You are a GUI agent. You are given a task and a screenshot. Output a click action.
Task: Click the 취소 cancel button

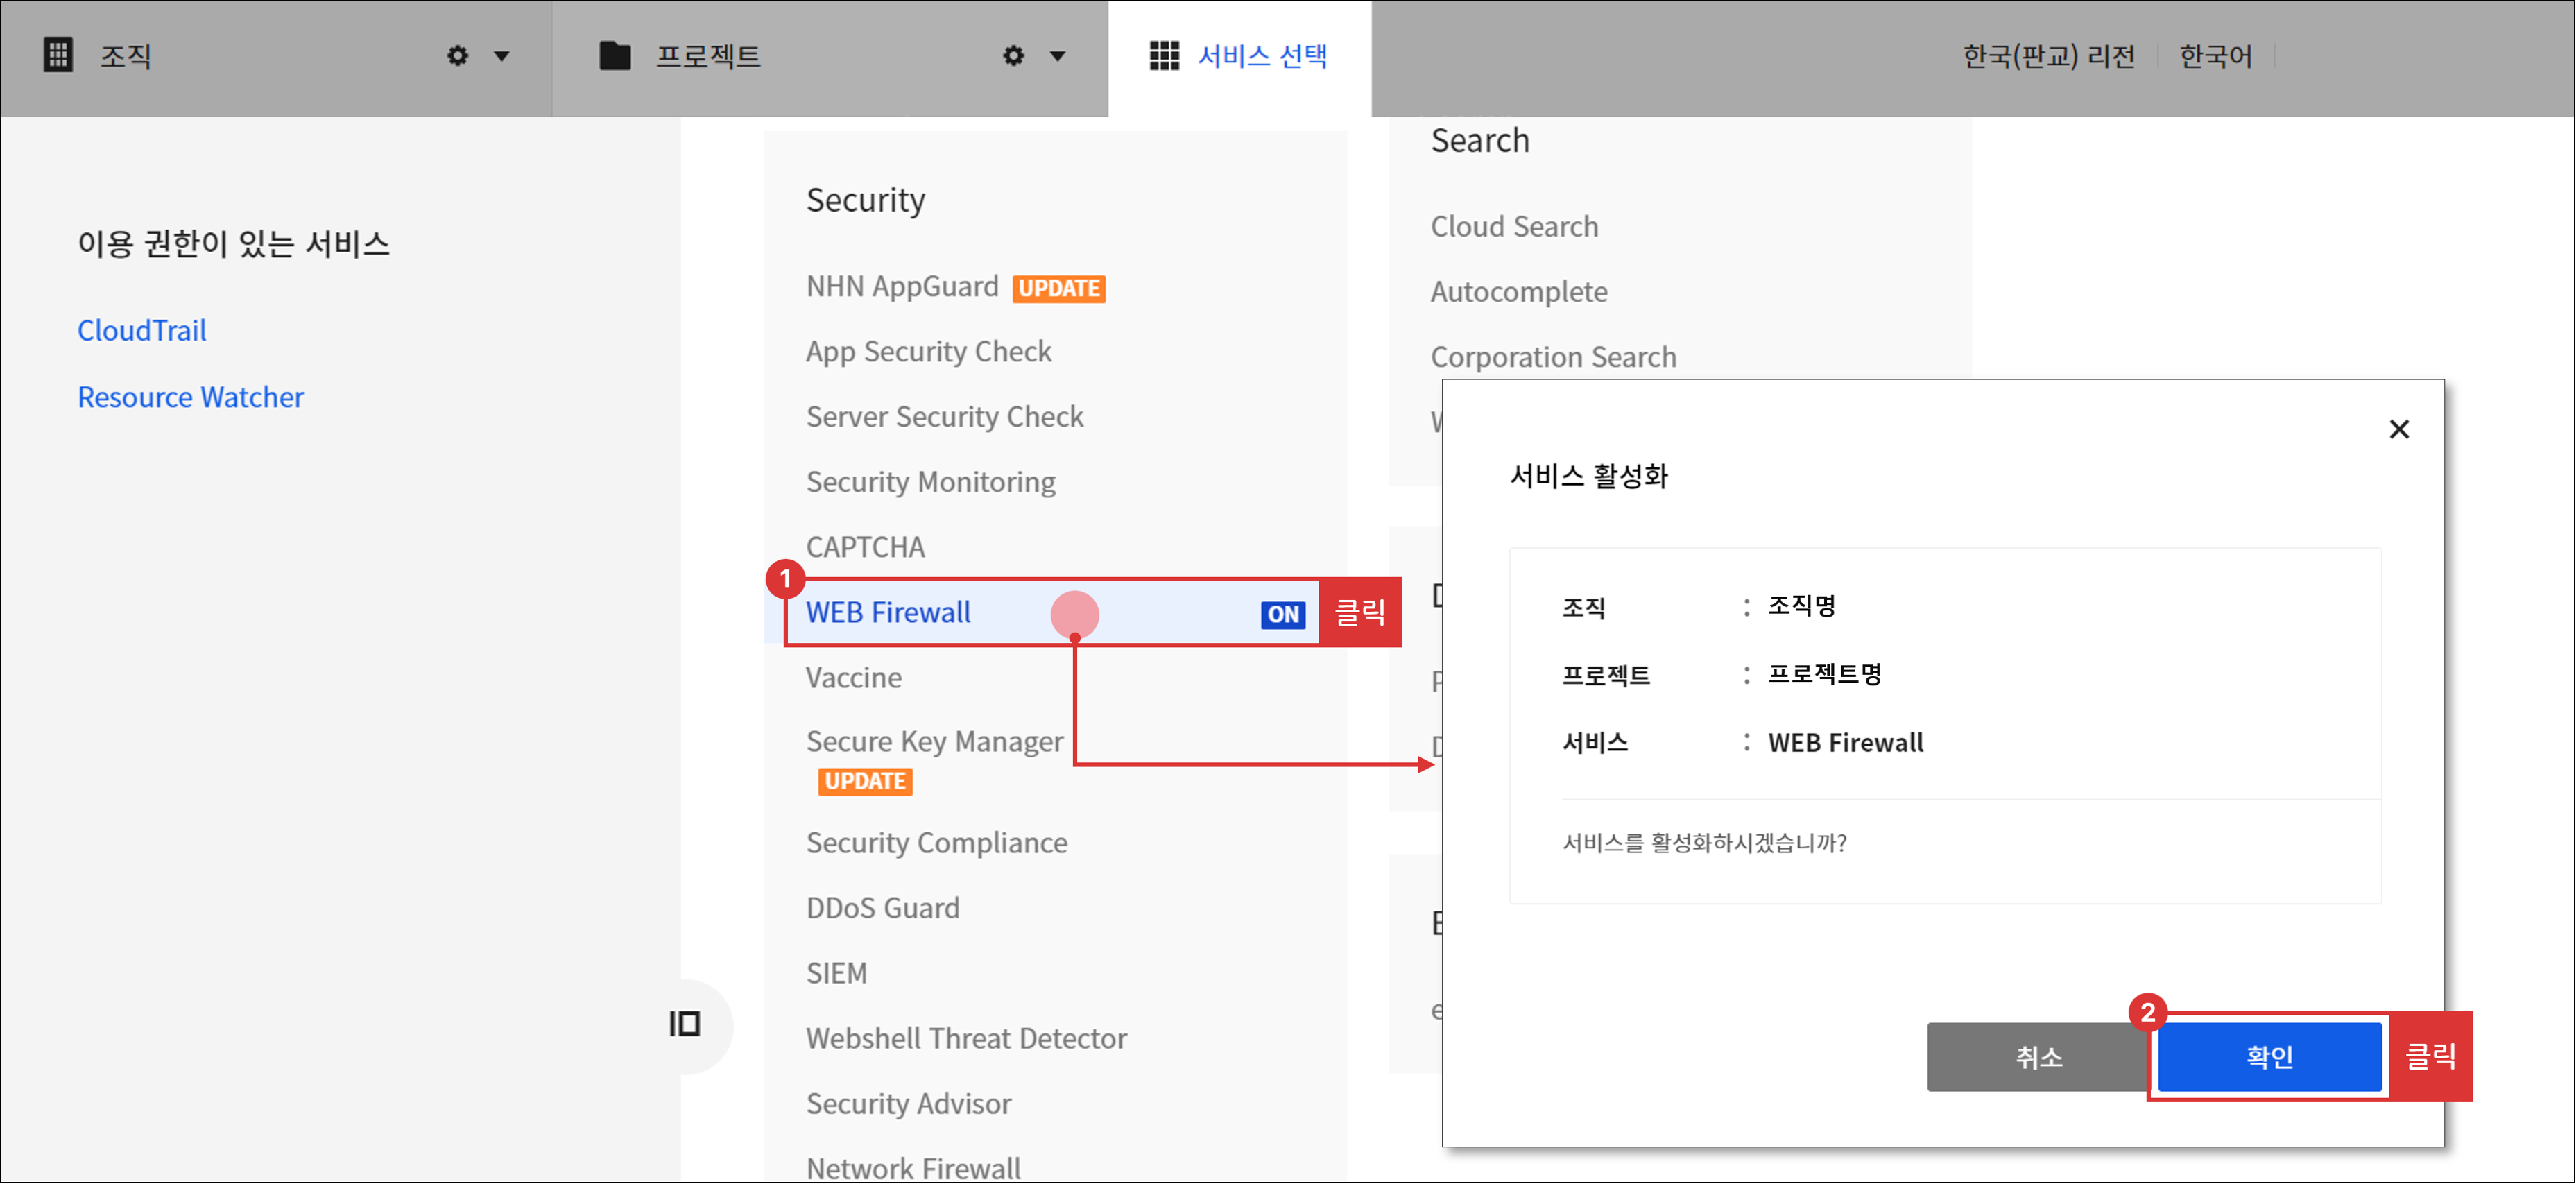click(2038, 1057)
